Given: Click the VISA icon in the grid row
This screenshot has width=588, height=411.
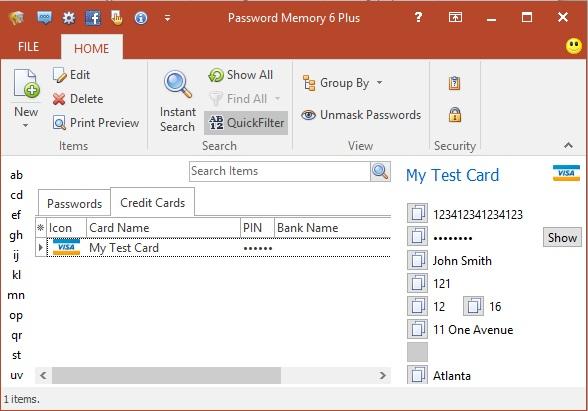Looking at the screenshot, I should tap(66, 248).
